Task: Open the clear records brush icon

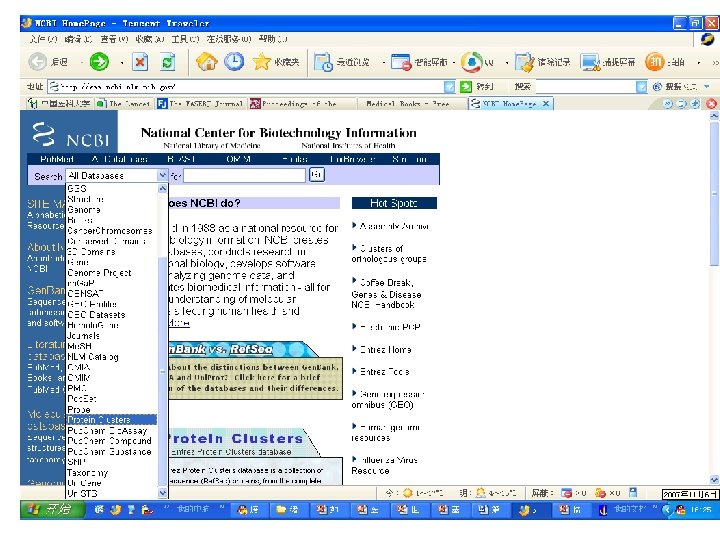Action: coord(524,62)
